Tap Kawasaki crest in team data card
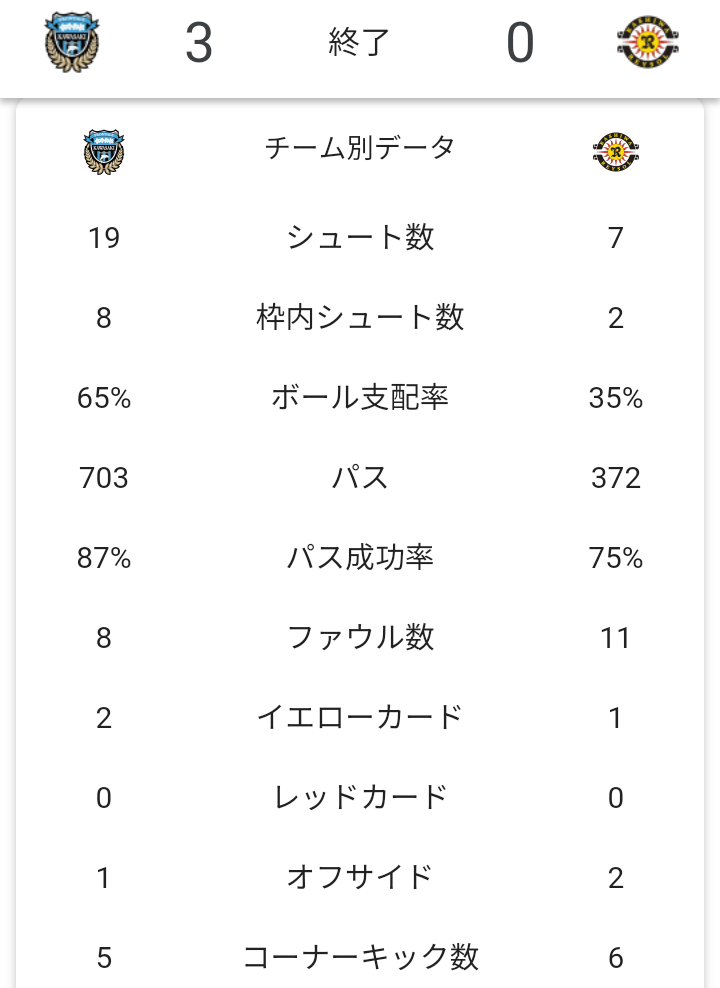 (x=104, y=152)
